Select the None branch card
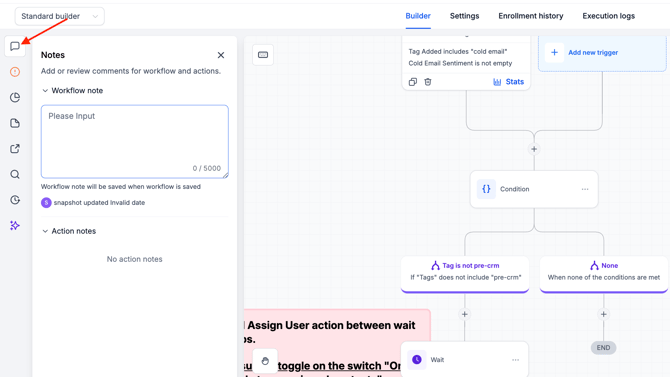Screen dimensions: 670x377 coord(604,274)
